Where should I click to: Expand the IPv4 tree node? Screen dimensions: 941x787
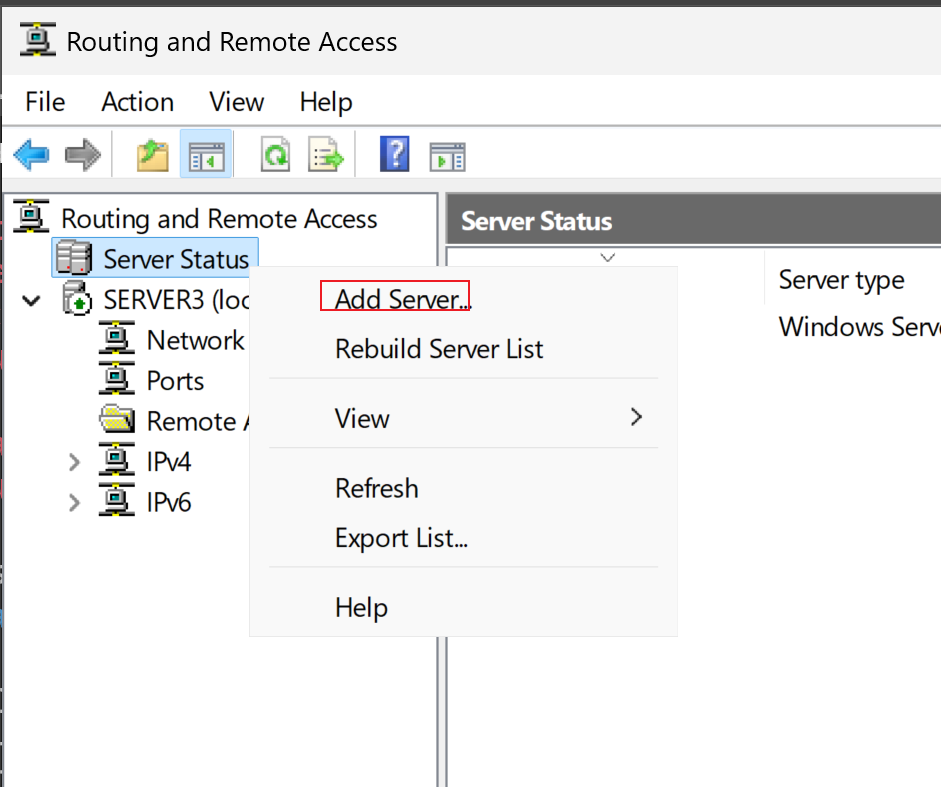[74, 462]
